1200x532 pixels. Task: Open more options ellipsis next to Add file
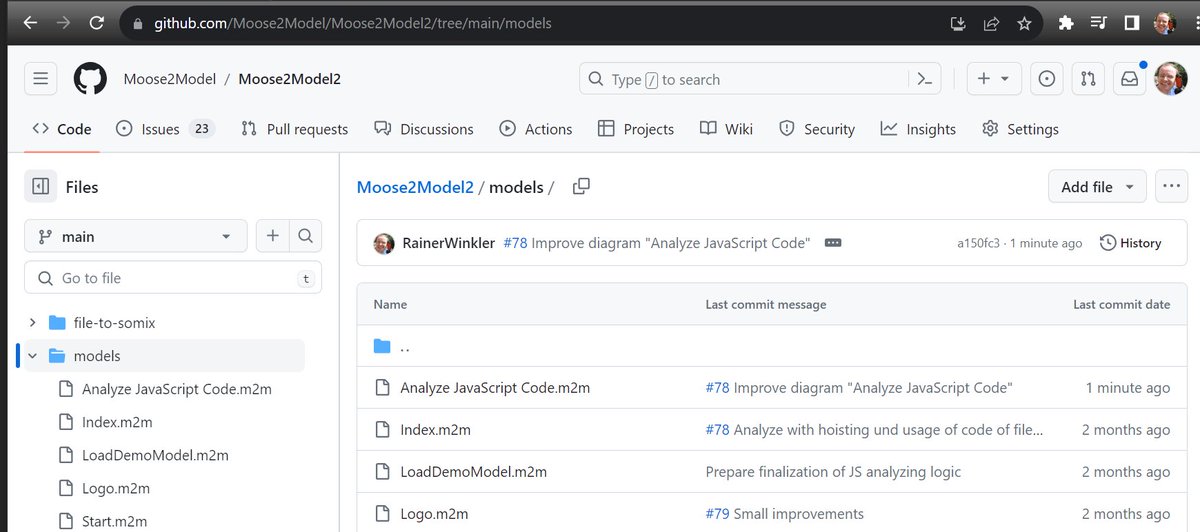1171,187
